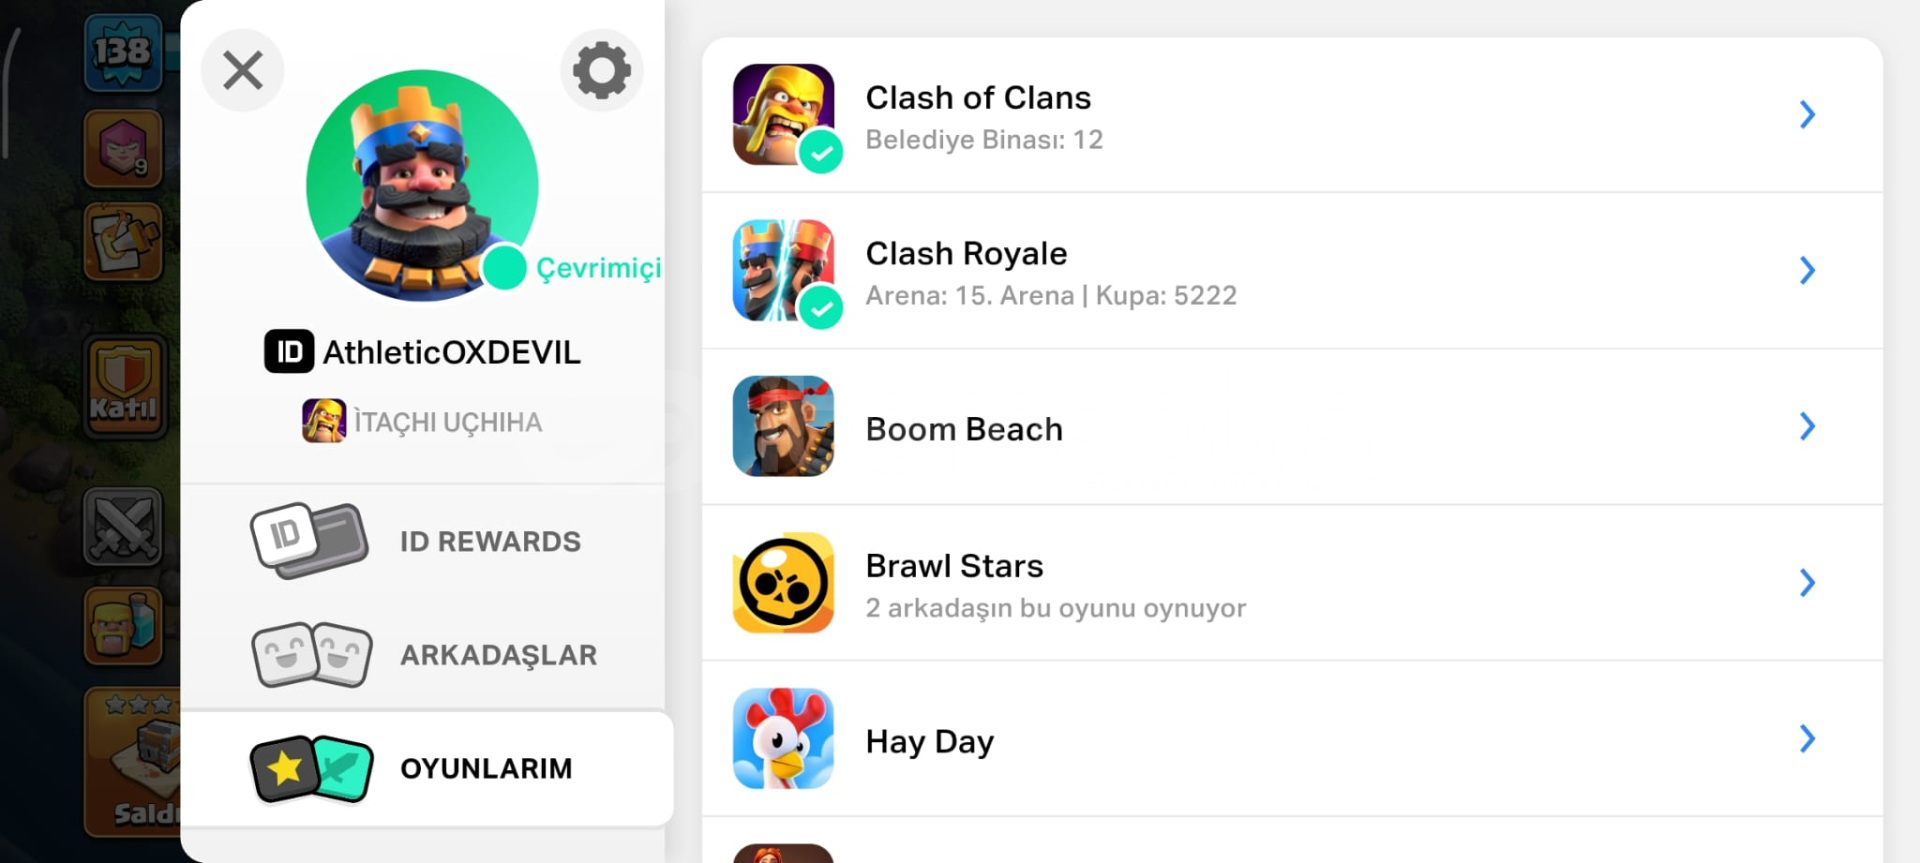Tap the Hay Day rooster icon
The height and width of the screenshot is (863, 1920).
click(x=783, y=738)
